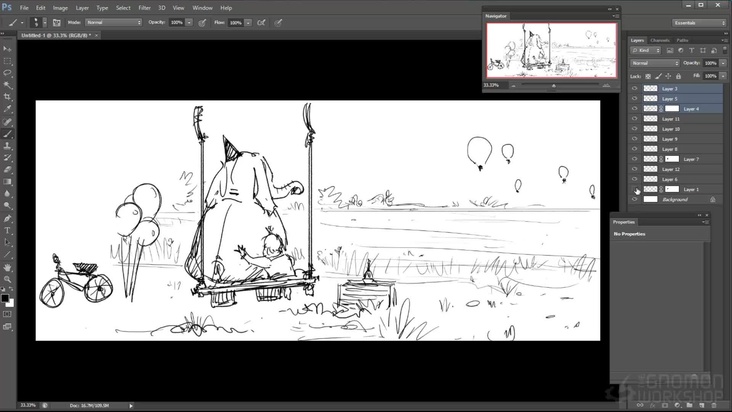Viewport: 732px width, 412px height.
Task: Click the background color swatch
Action: (x=10, y=303)
